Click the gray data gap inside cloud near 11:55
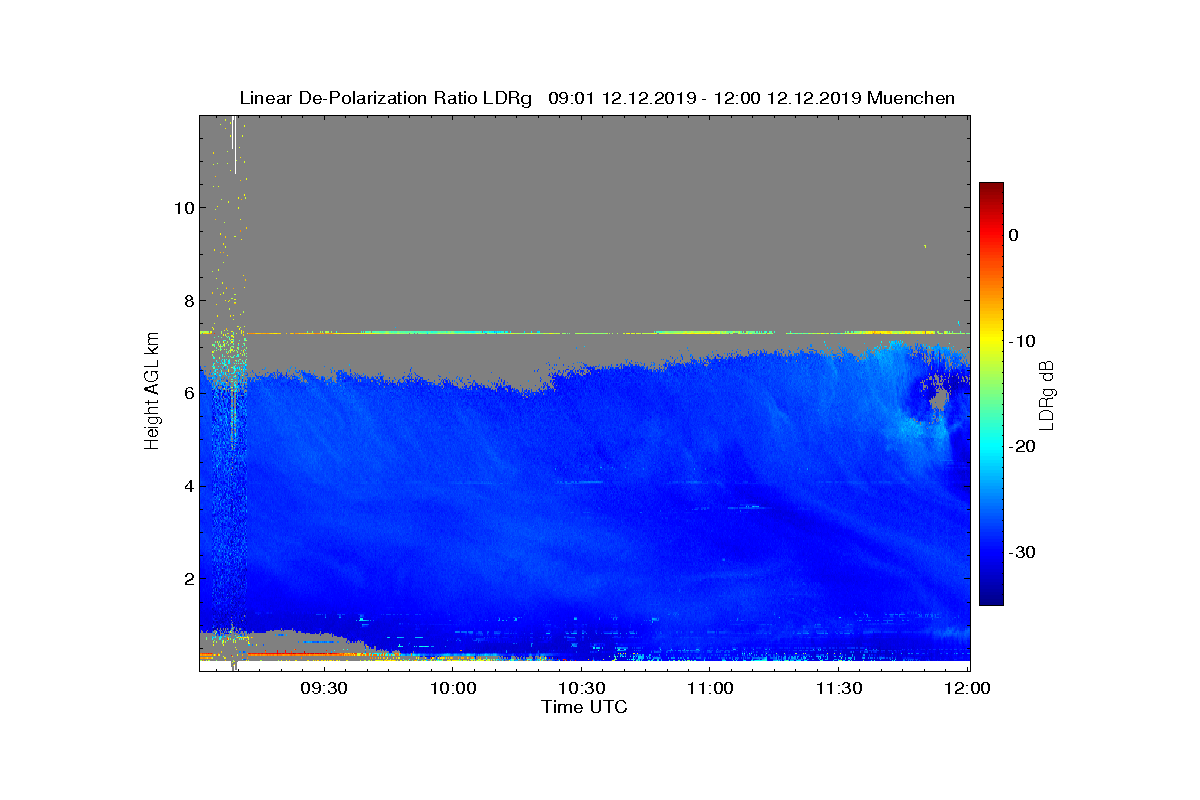Image resolution: width=1200 pixels, height=800 pixels. tap(938, 402)
